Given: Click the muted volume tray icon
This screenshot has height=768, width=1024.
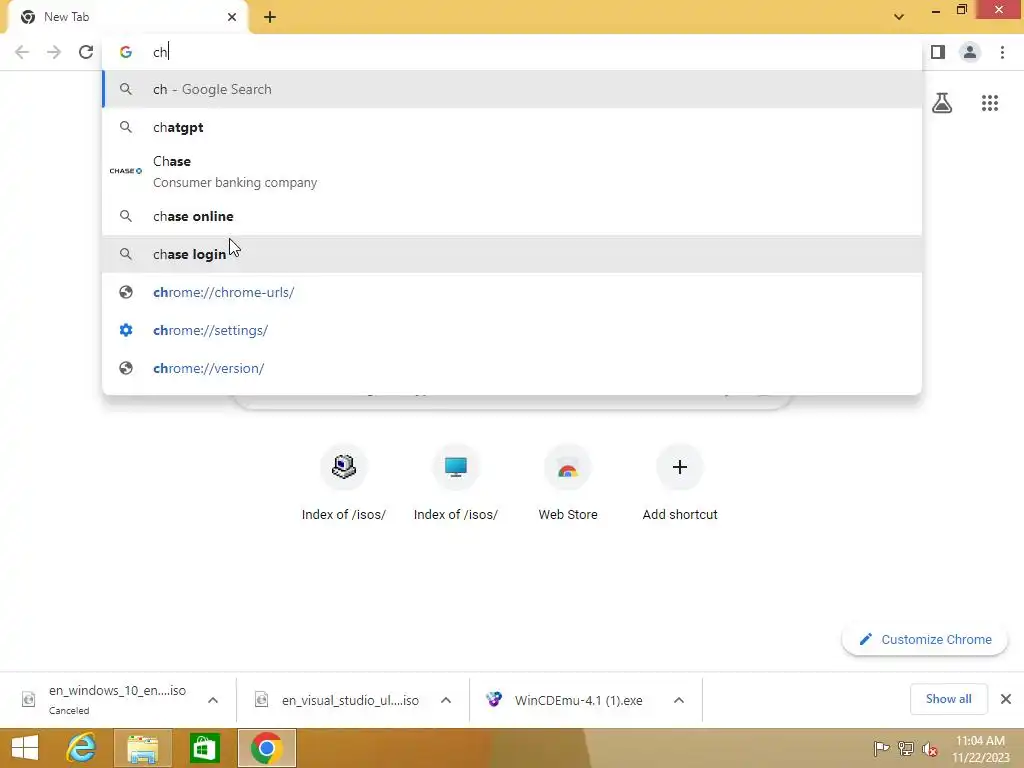Looking at the screenshot, I should coord(930,748).
